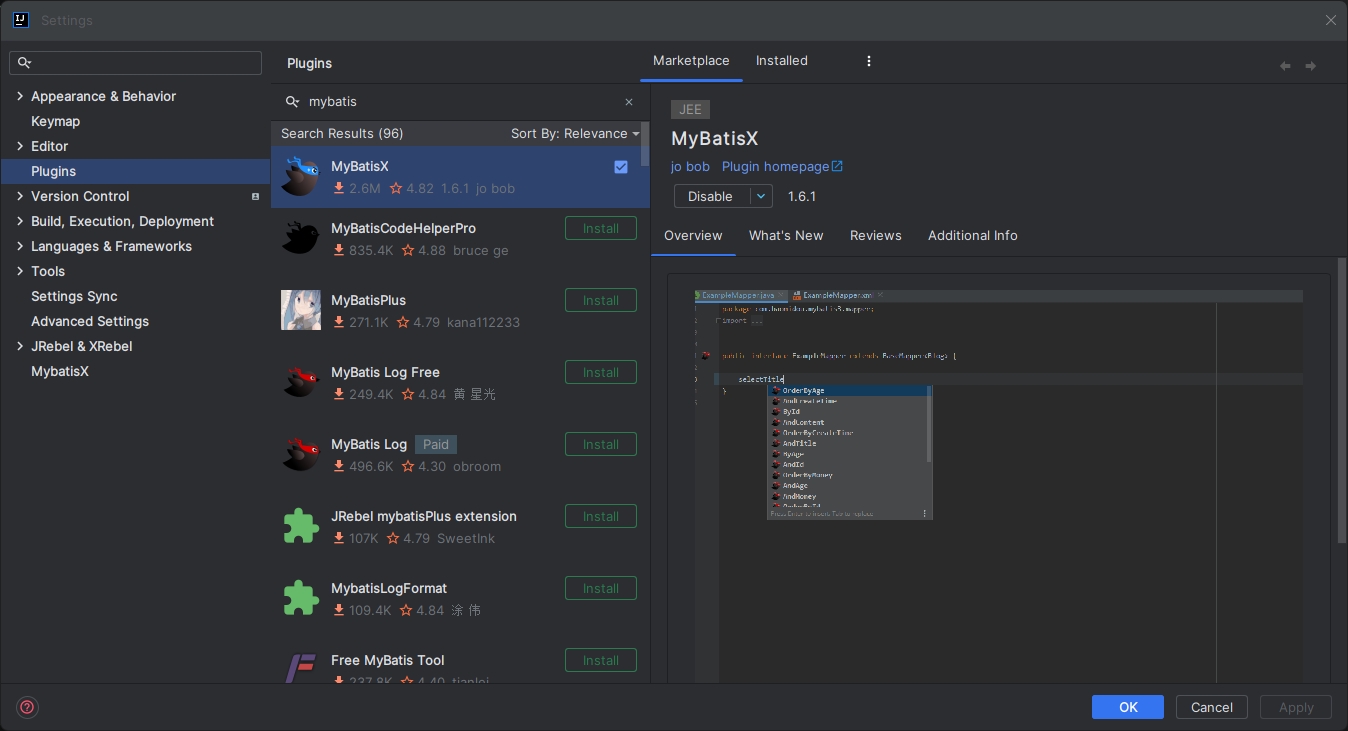Open the Sort By Relevance dropdown

[x=575, y=134]
